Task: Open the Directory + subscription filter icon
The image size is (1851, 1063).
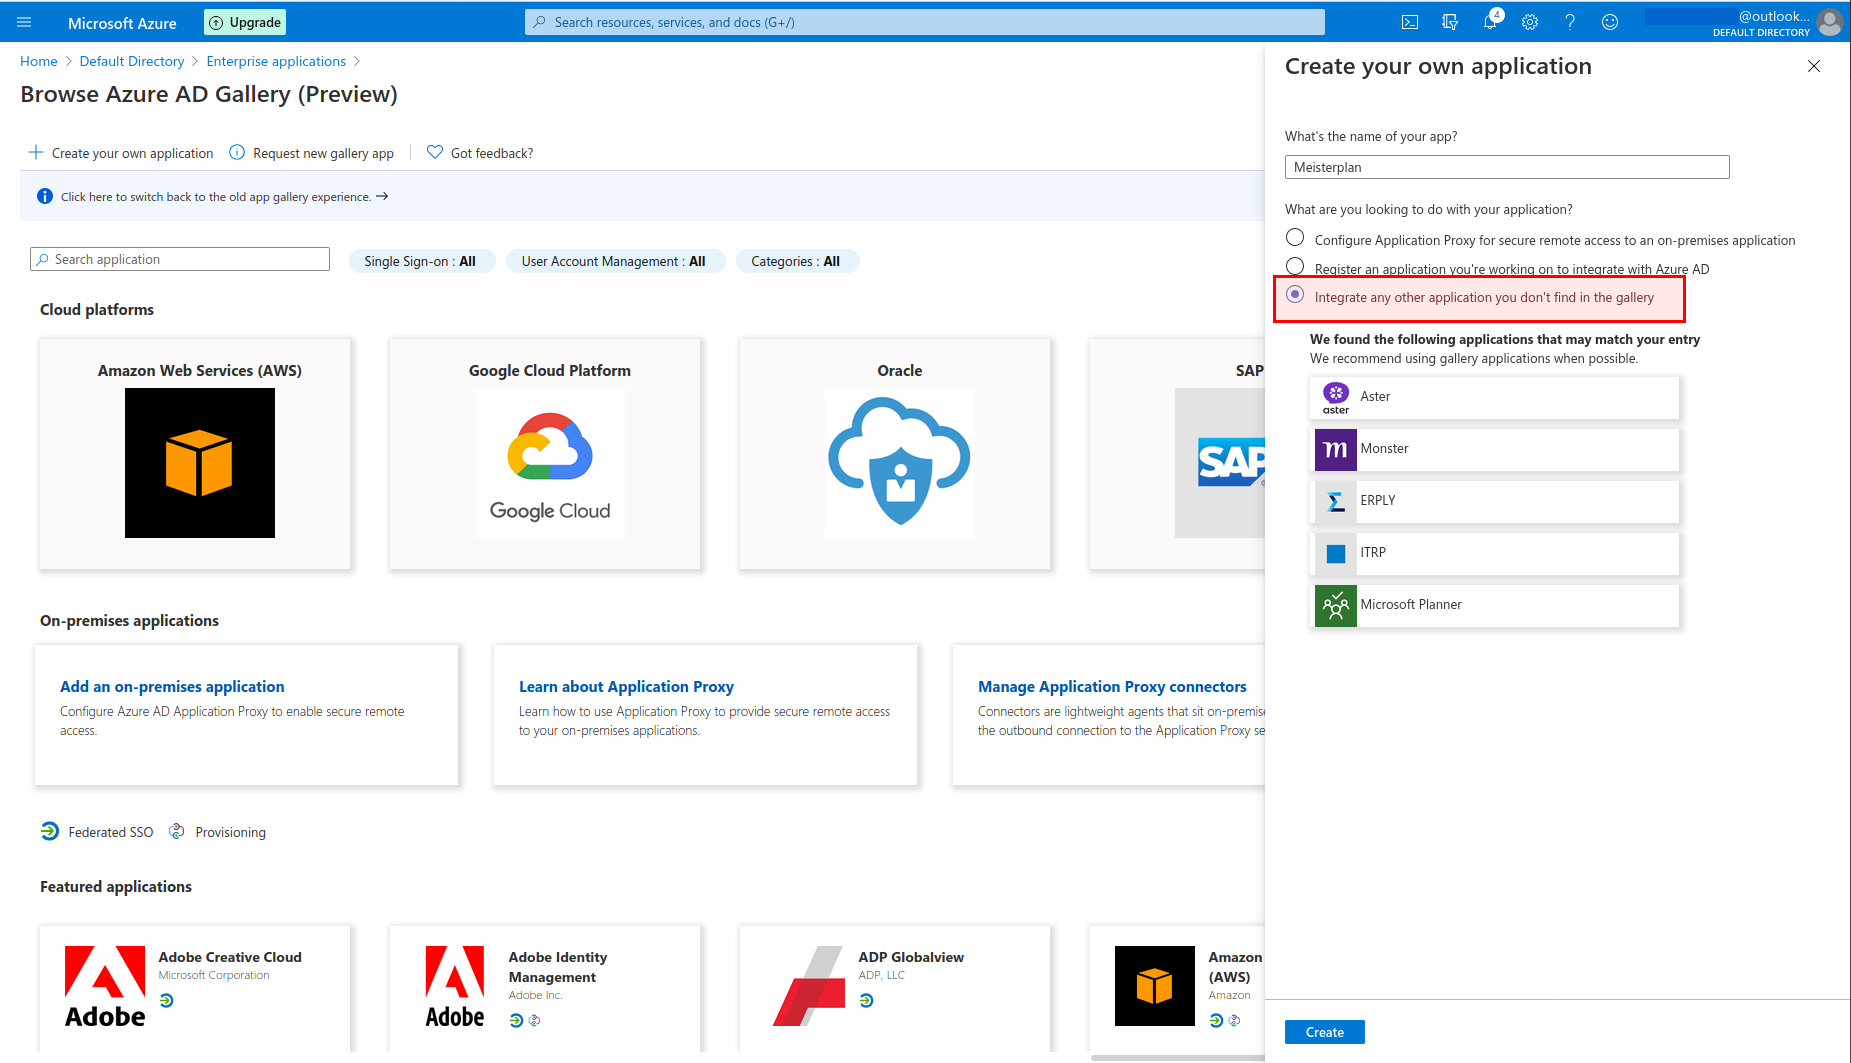Action: click(x=1450, y=22)
